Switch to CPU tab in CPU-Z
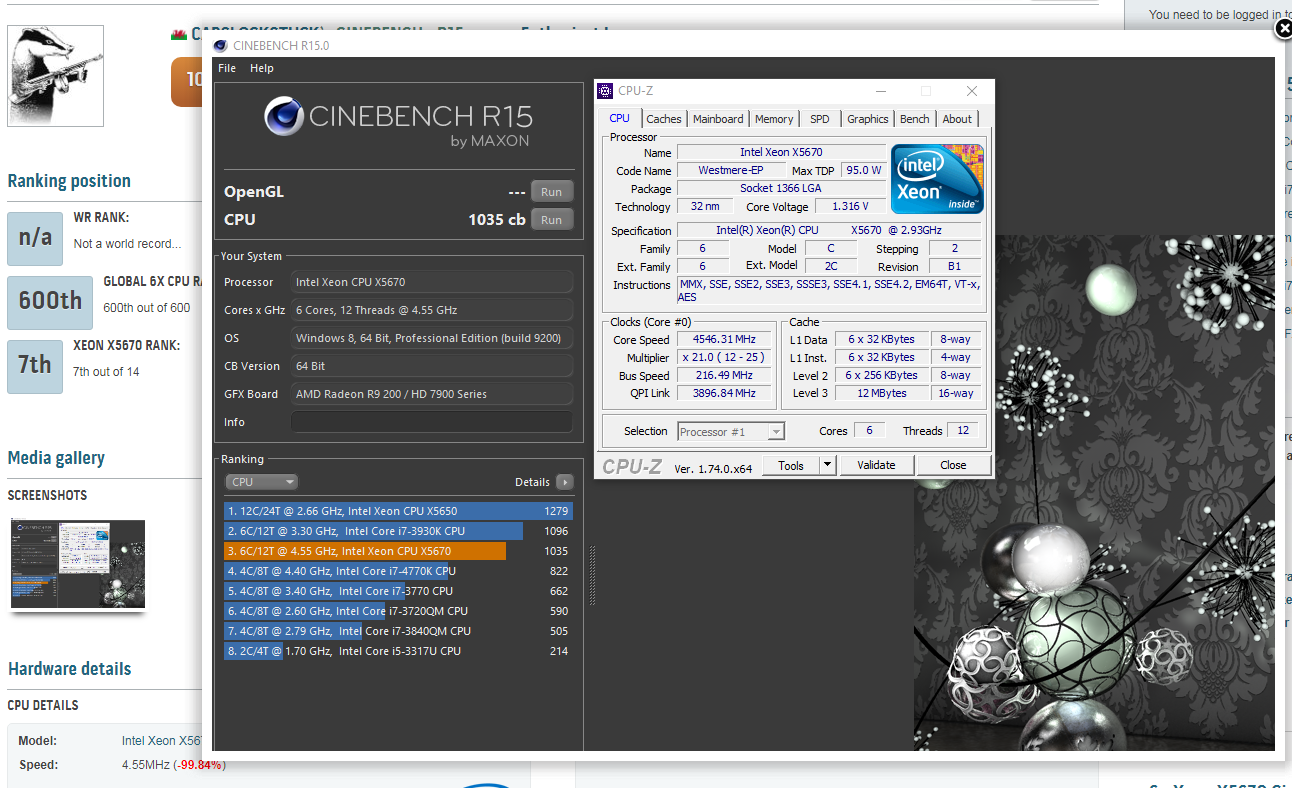The width and height of the screenshot is (1292, 788). click(x=620, y=118)
